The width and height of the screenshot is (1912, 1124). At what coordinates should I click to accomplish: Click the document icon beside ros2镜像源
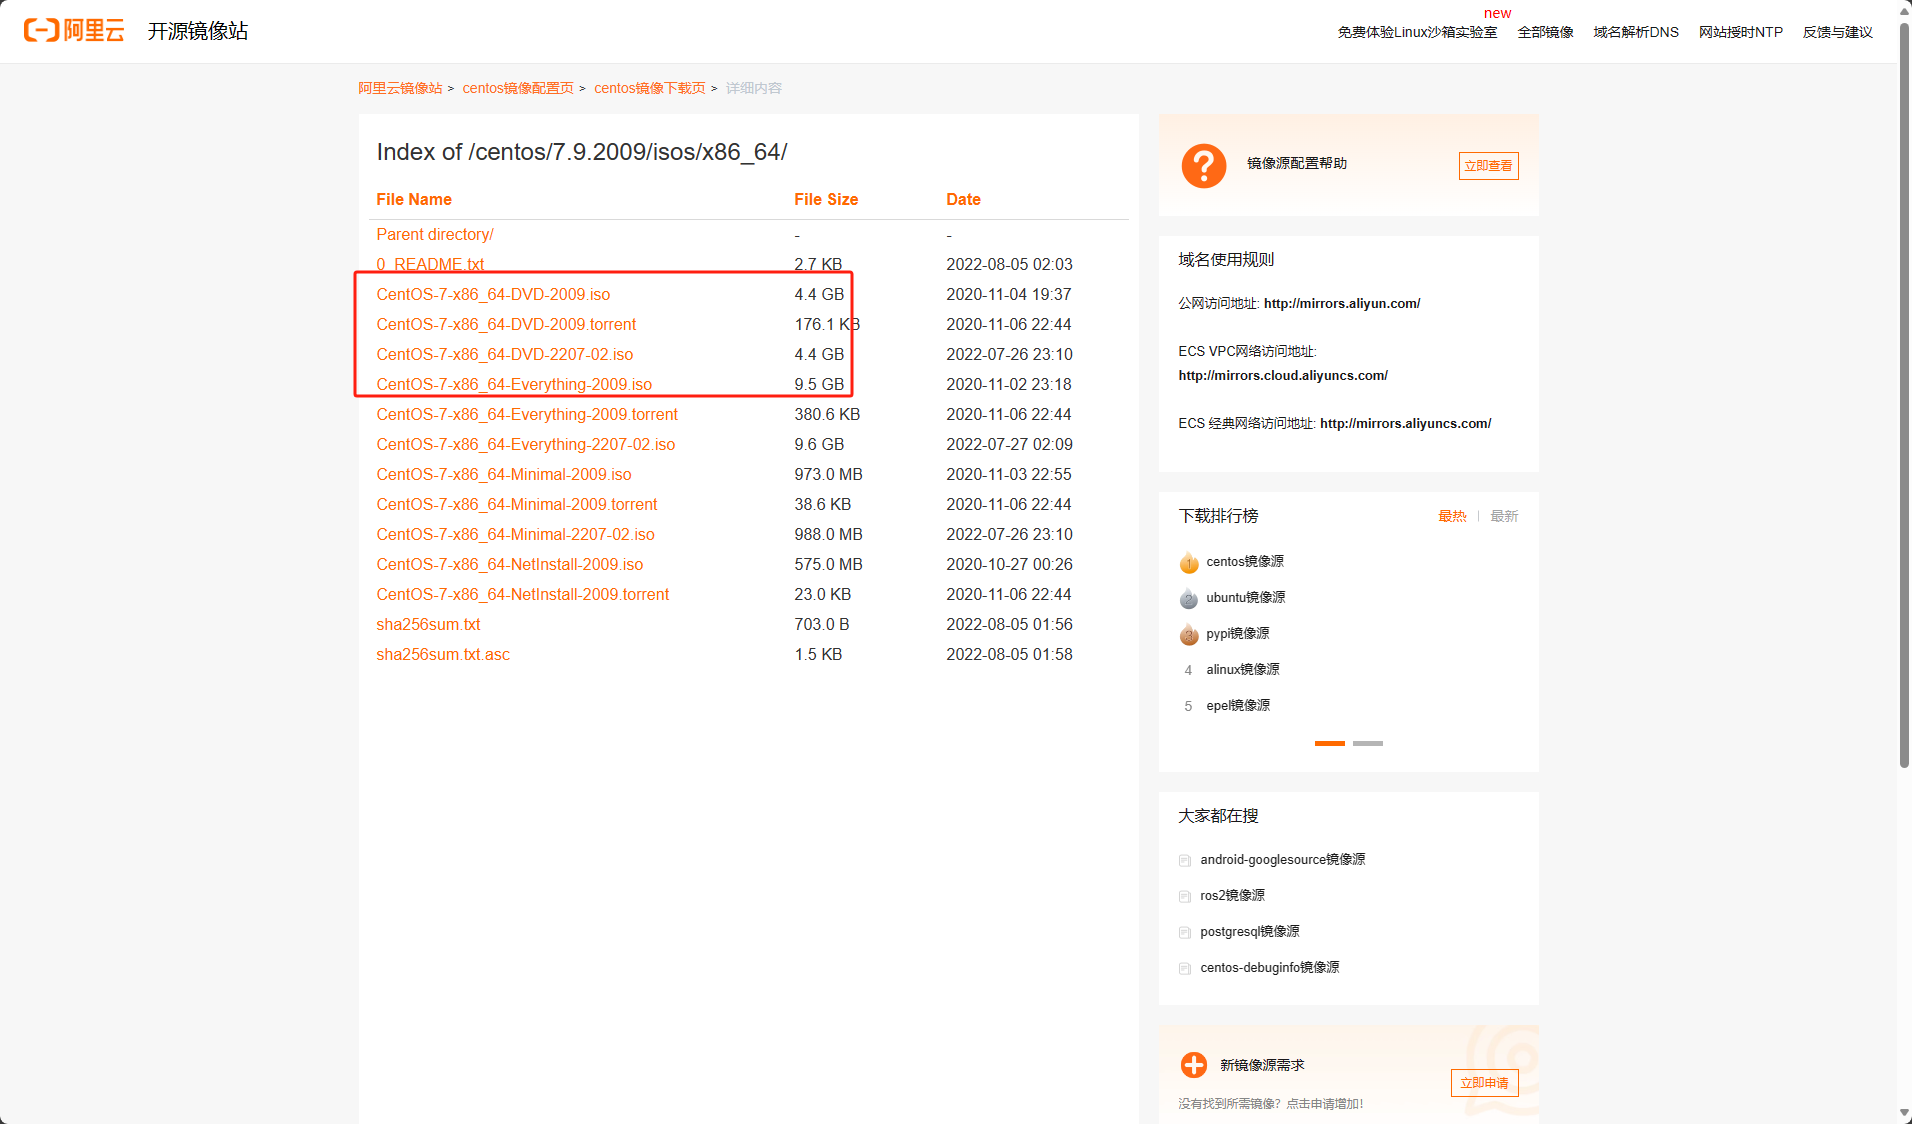click(1185, 896)
